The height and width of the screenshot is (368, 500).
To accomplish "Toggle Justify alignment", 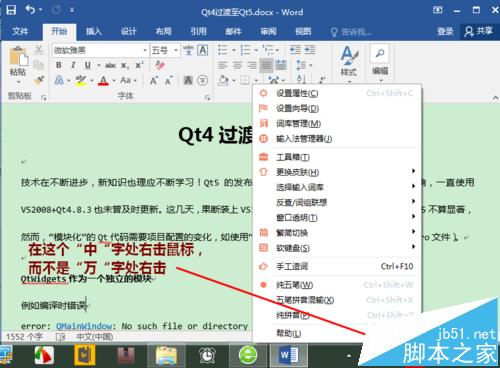I will click(x=266, y=65).
